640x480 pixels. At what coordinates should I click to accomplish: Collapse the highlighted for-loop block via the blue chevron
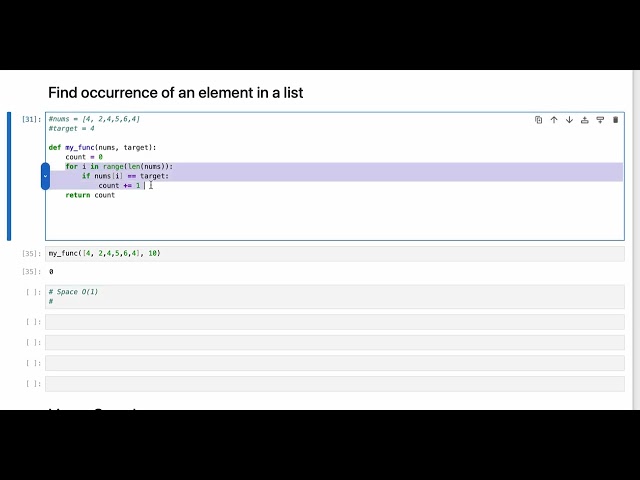pyautogui.click(x=45, y=176)
